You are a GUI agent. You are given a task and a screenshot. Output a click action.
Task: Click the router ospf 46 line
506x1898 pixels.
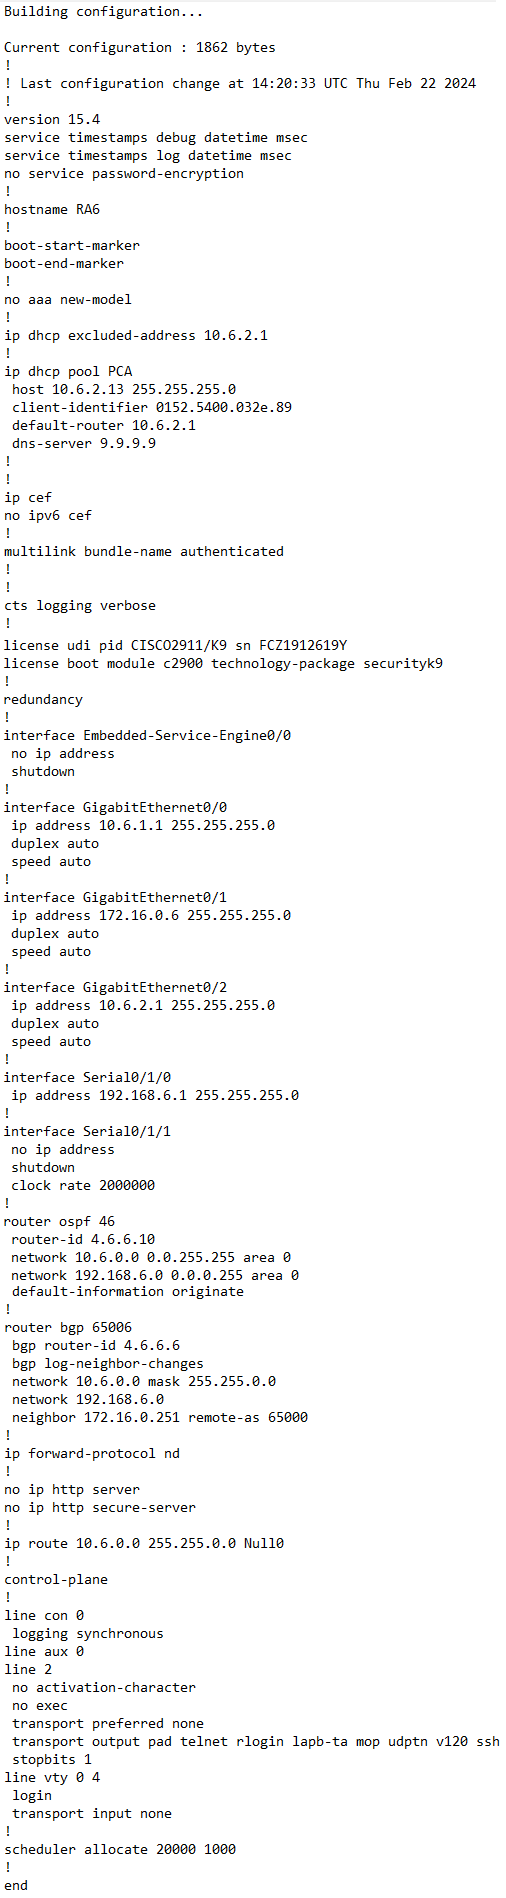coord(60,1221)
